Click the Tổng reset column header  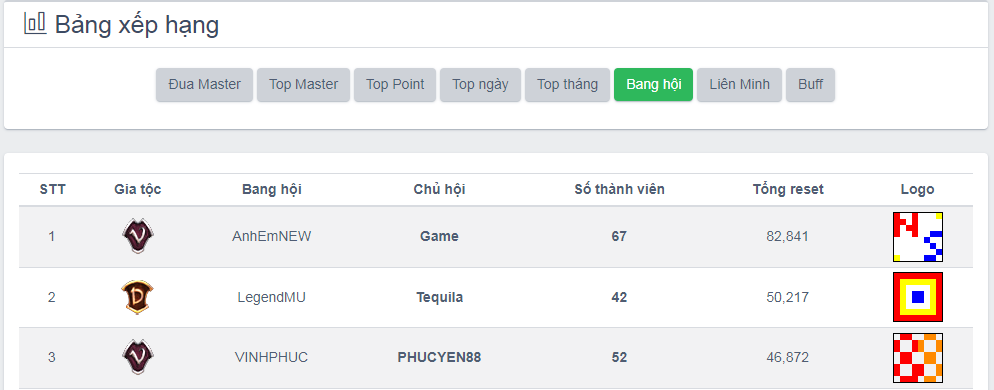tap(789, 189)
